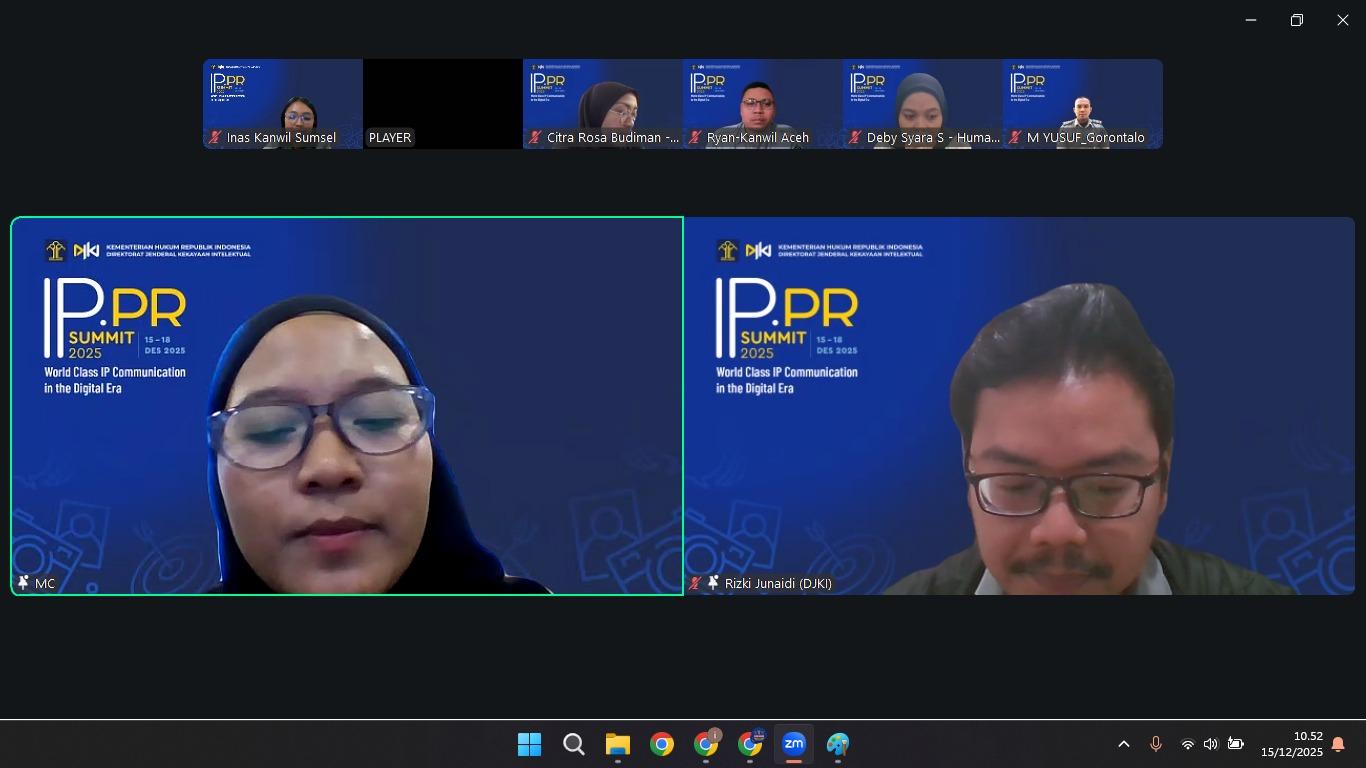Click the Ryan-Kanwil Aceh participant thumbnail

pyautogui.click(x=763, y=104)
